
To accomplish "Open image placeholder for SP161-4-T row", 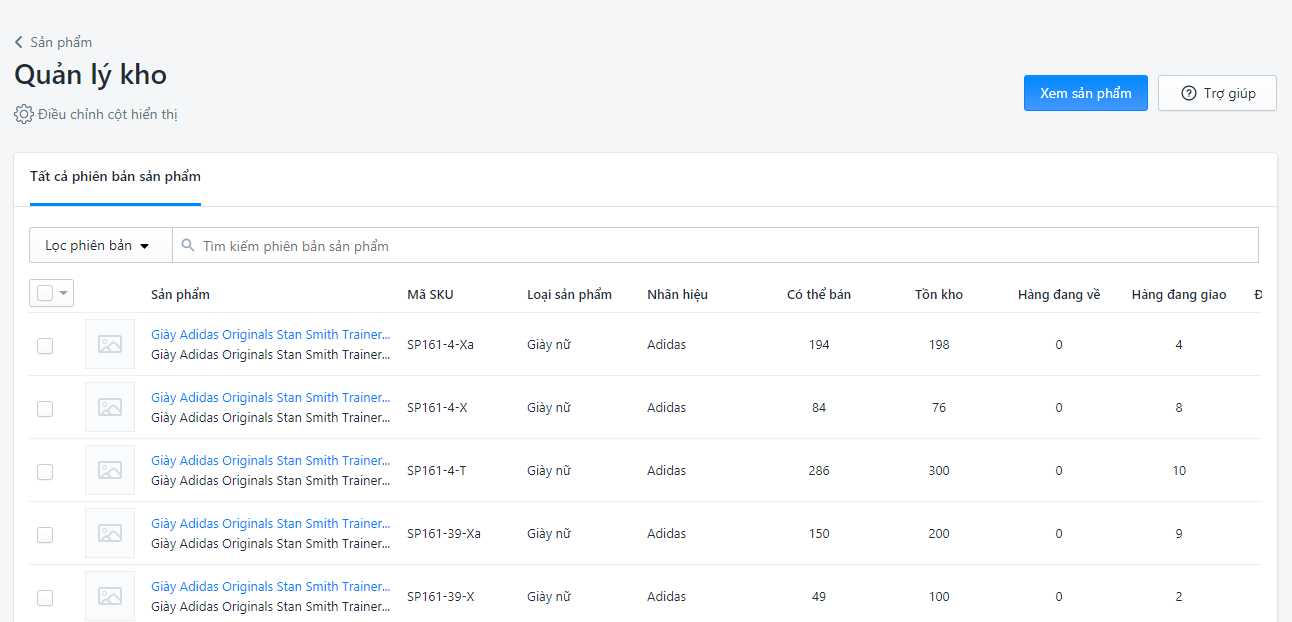I will 110,470.
